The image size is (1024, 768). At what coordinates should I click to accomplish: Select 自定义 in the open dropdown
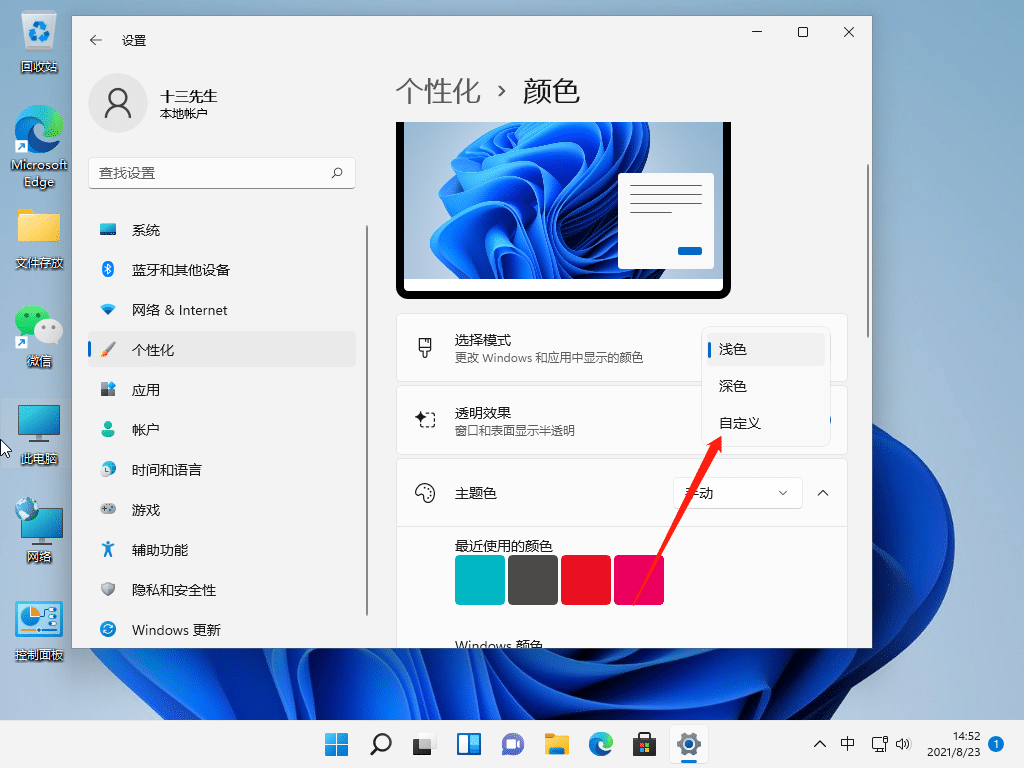point(738,423)
